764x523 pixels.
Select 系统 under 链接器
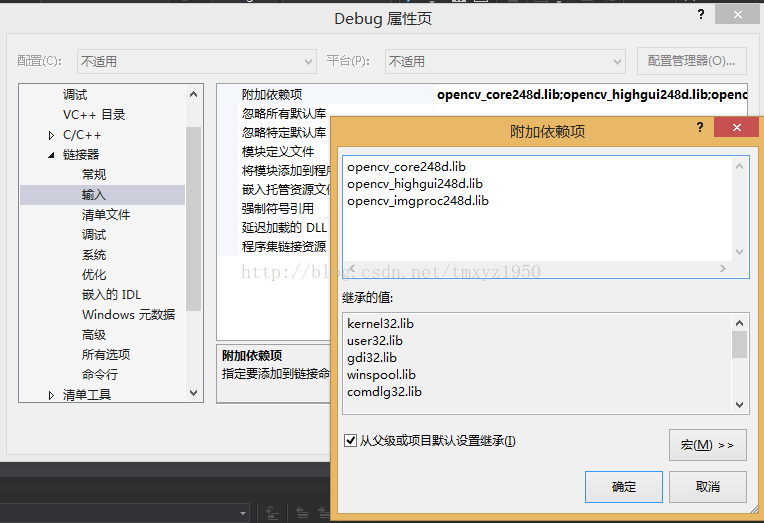(94, 255)
